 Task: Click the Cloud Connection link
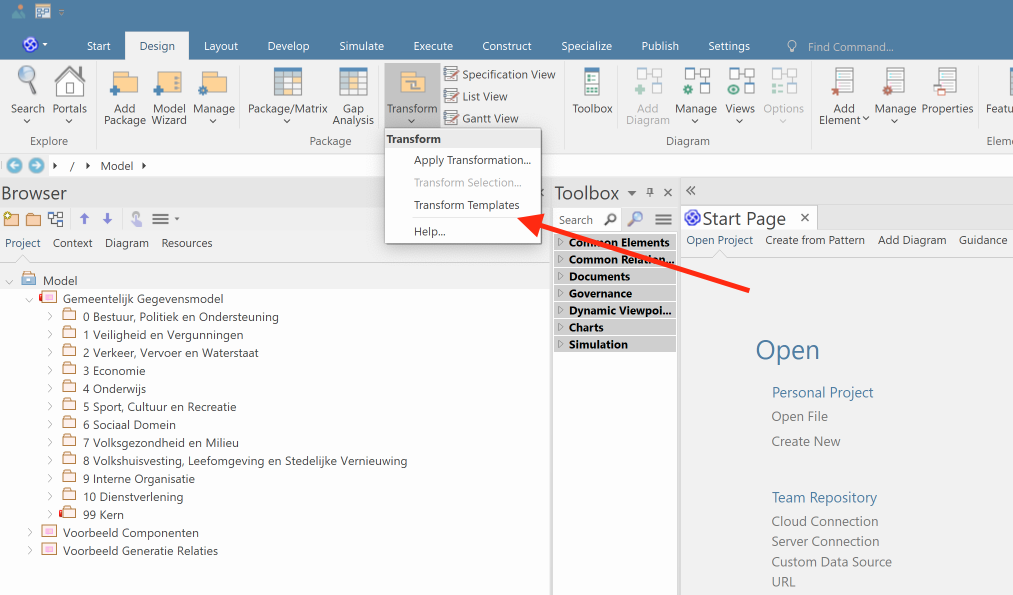pos(824,521)
